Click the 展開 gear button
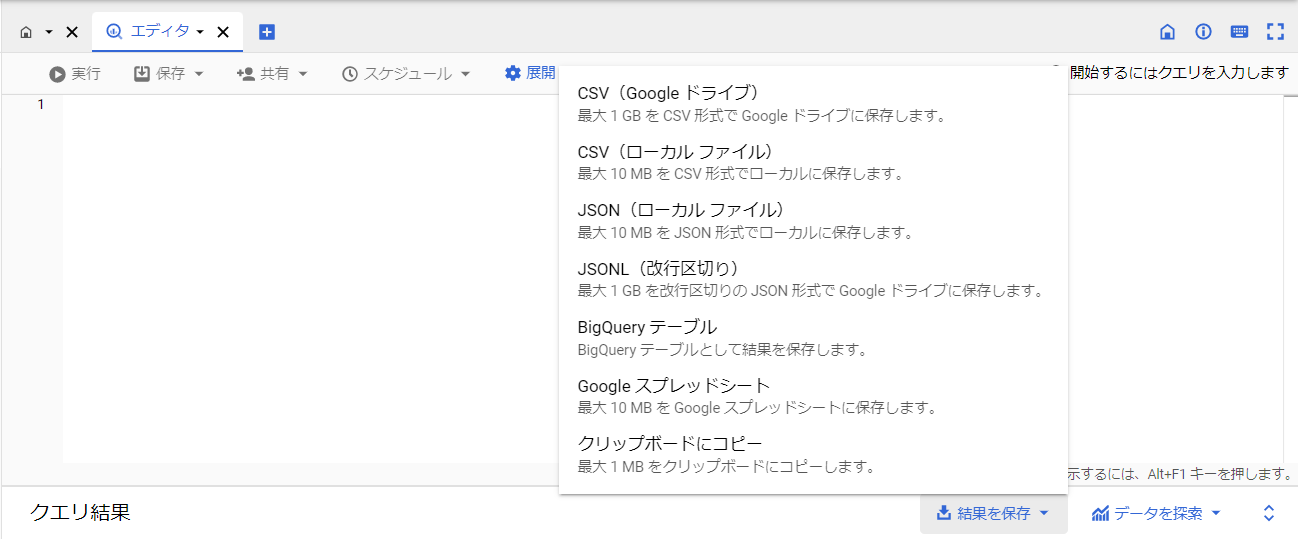 pyautogui.click(x=530, y=73)
